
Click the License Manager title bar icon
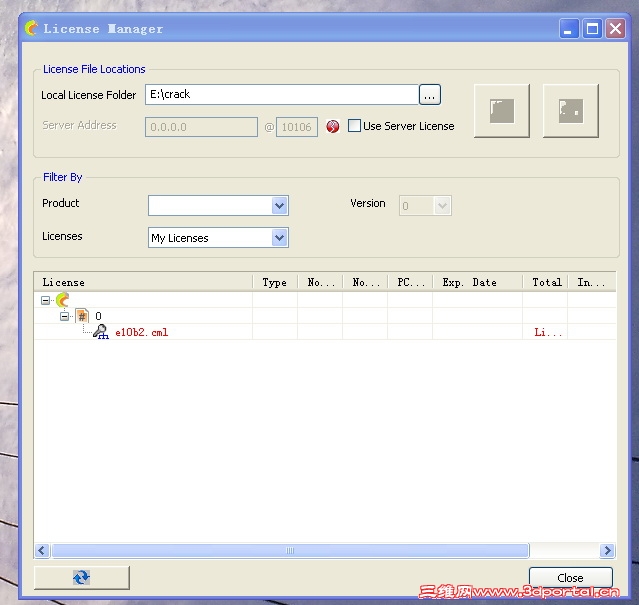tap(32, 28)
